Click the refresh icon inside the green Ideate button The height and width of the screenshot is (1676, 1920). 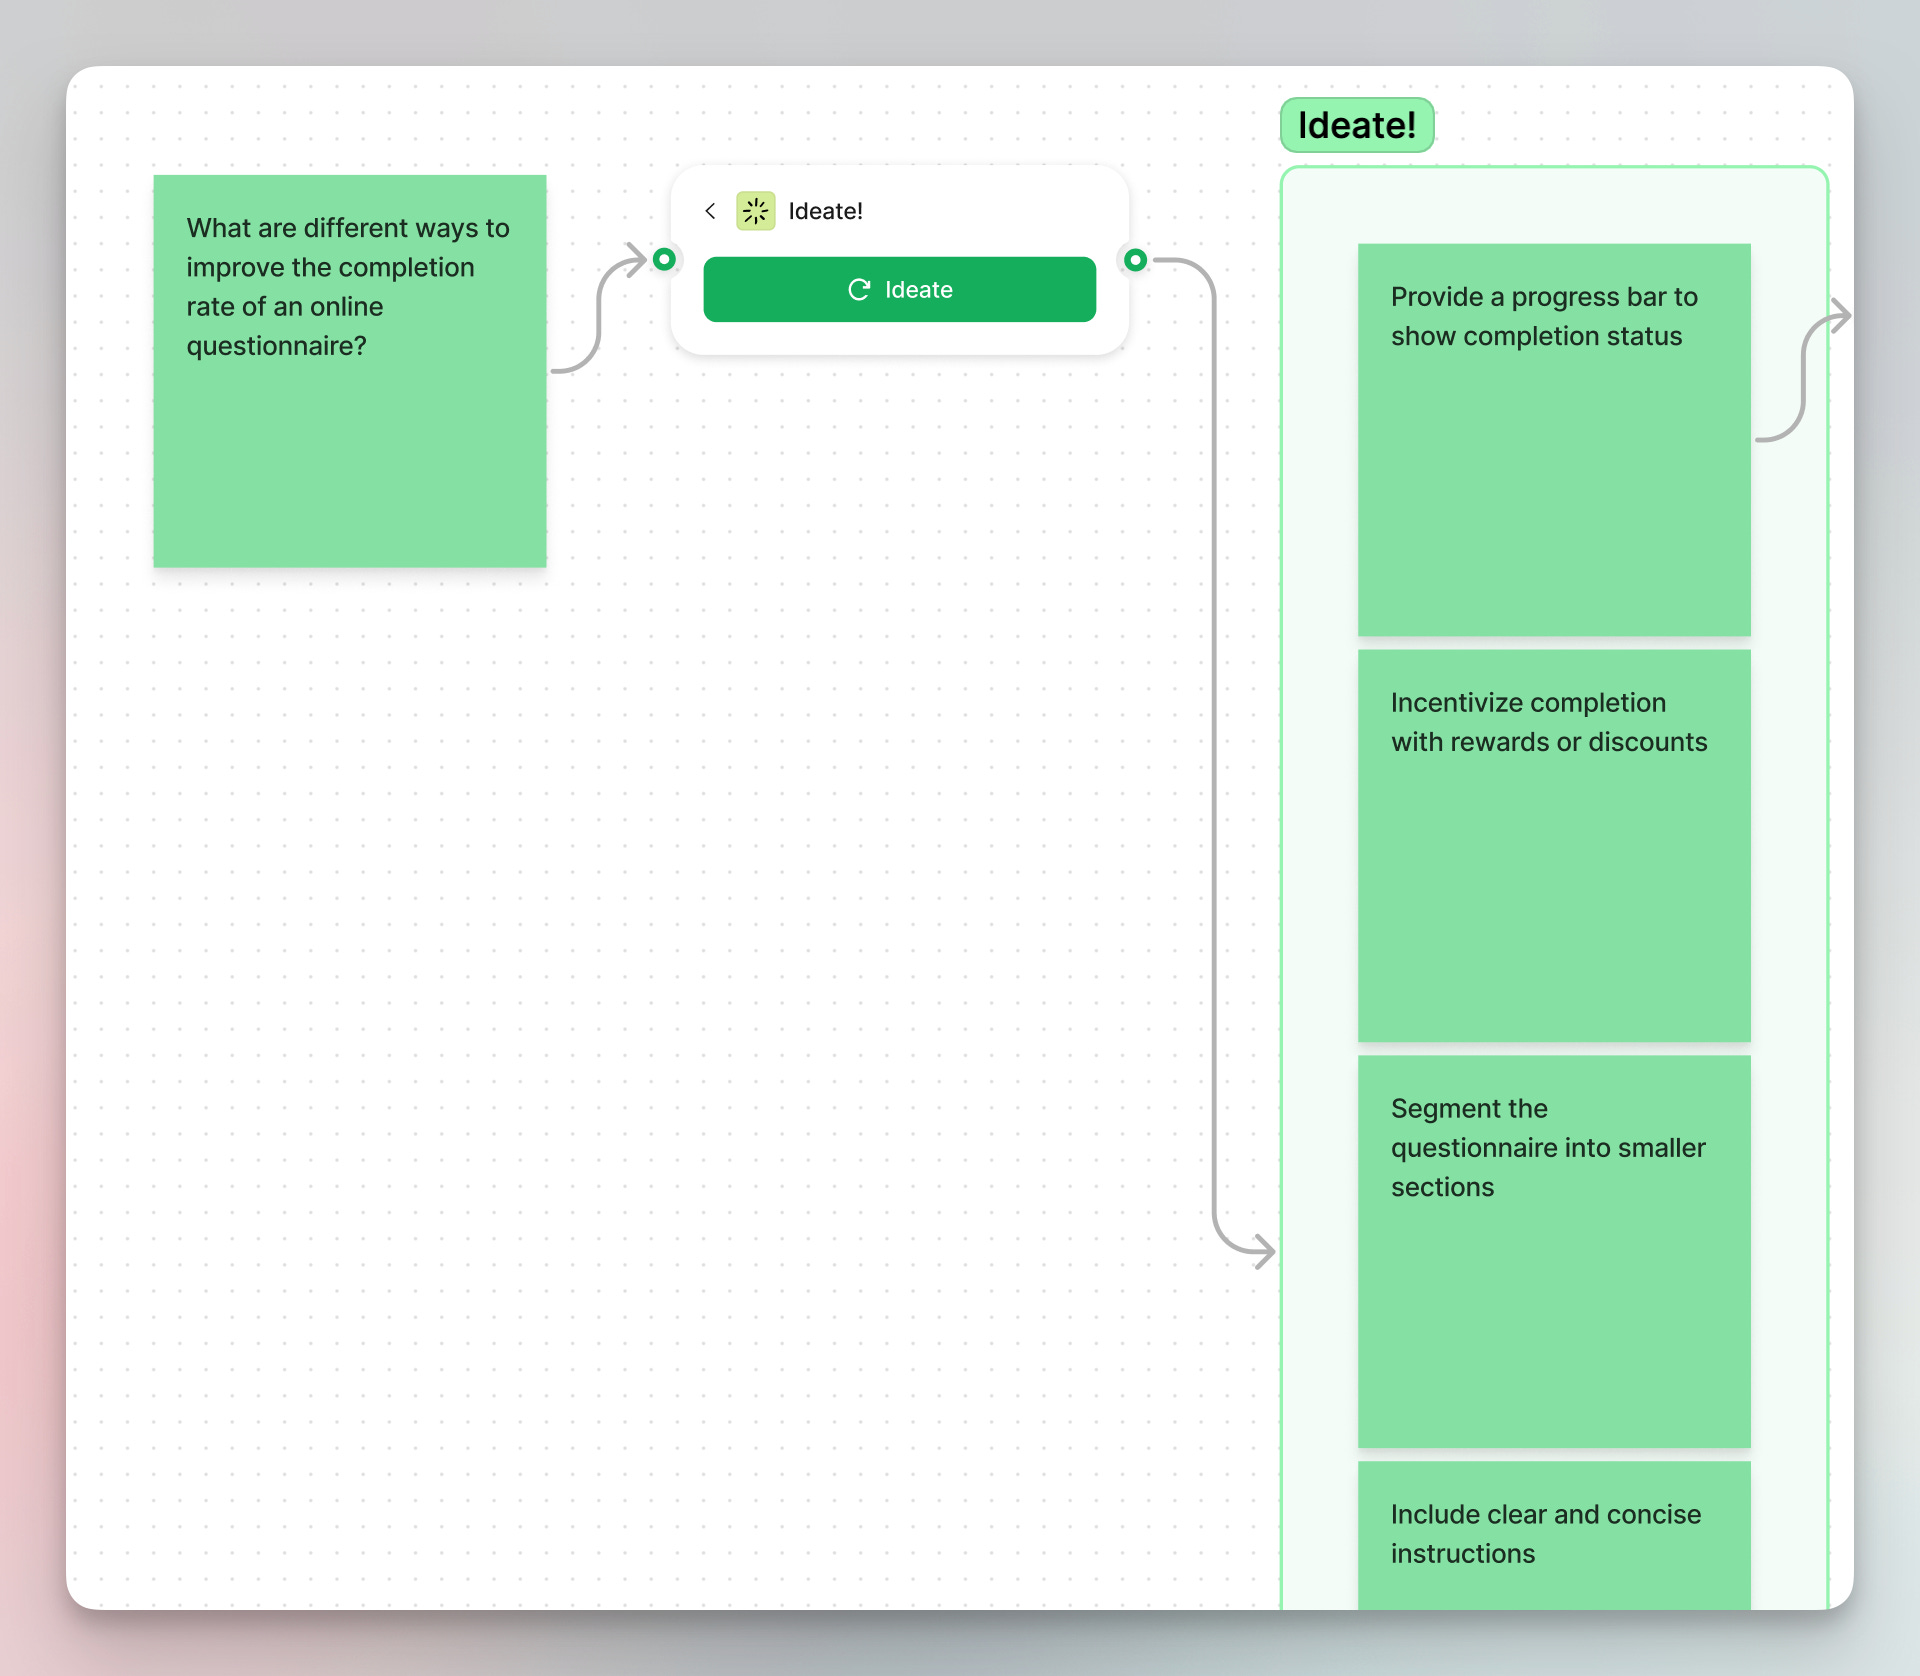point(860,289)
